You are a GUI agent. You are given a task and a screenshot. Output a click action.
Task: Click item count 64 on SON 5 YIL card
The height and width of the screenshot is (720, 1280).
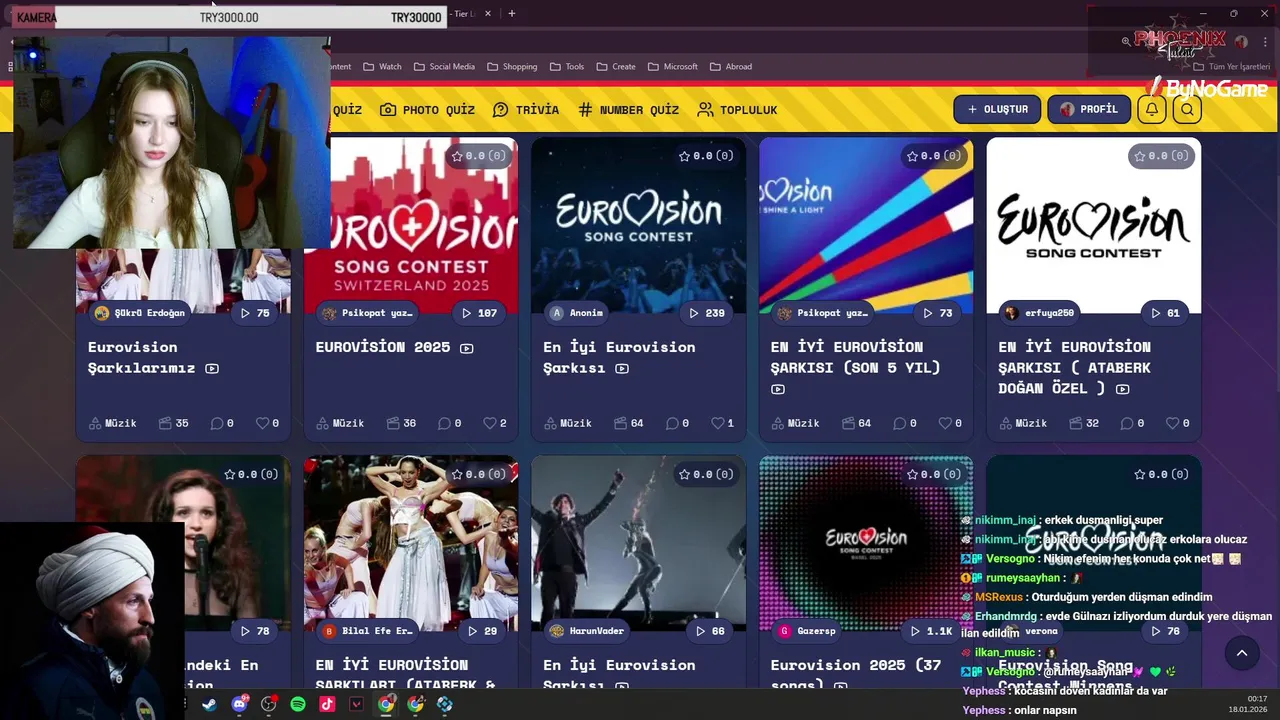click(x=856, y=423)
